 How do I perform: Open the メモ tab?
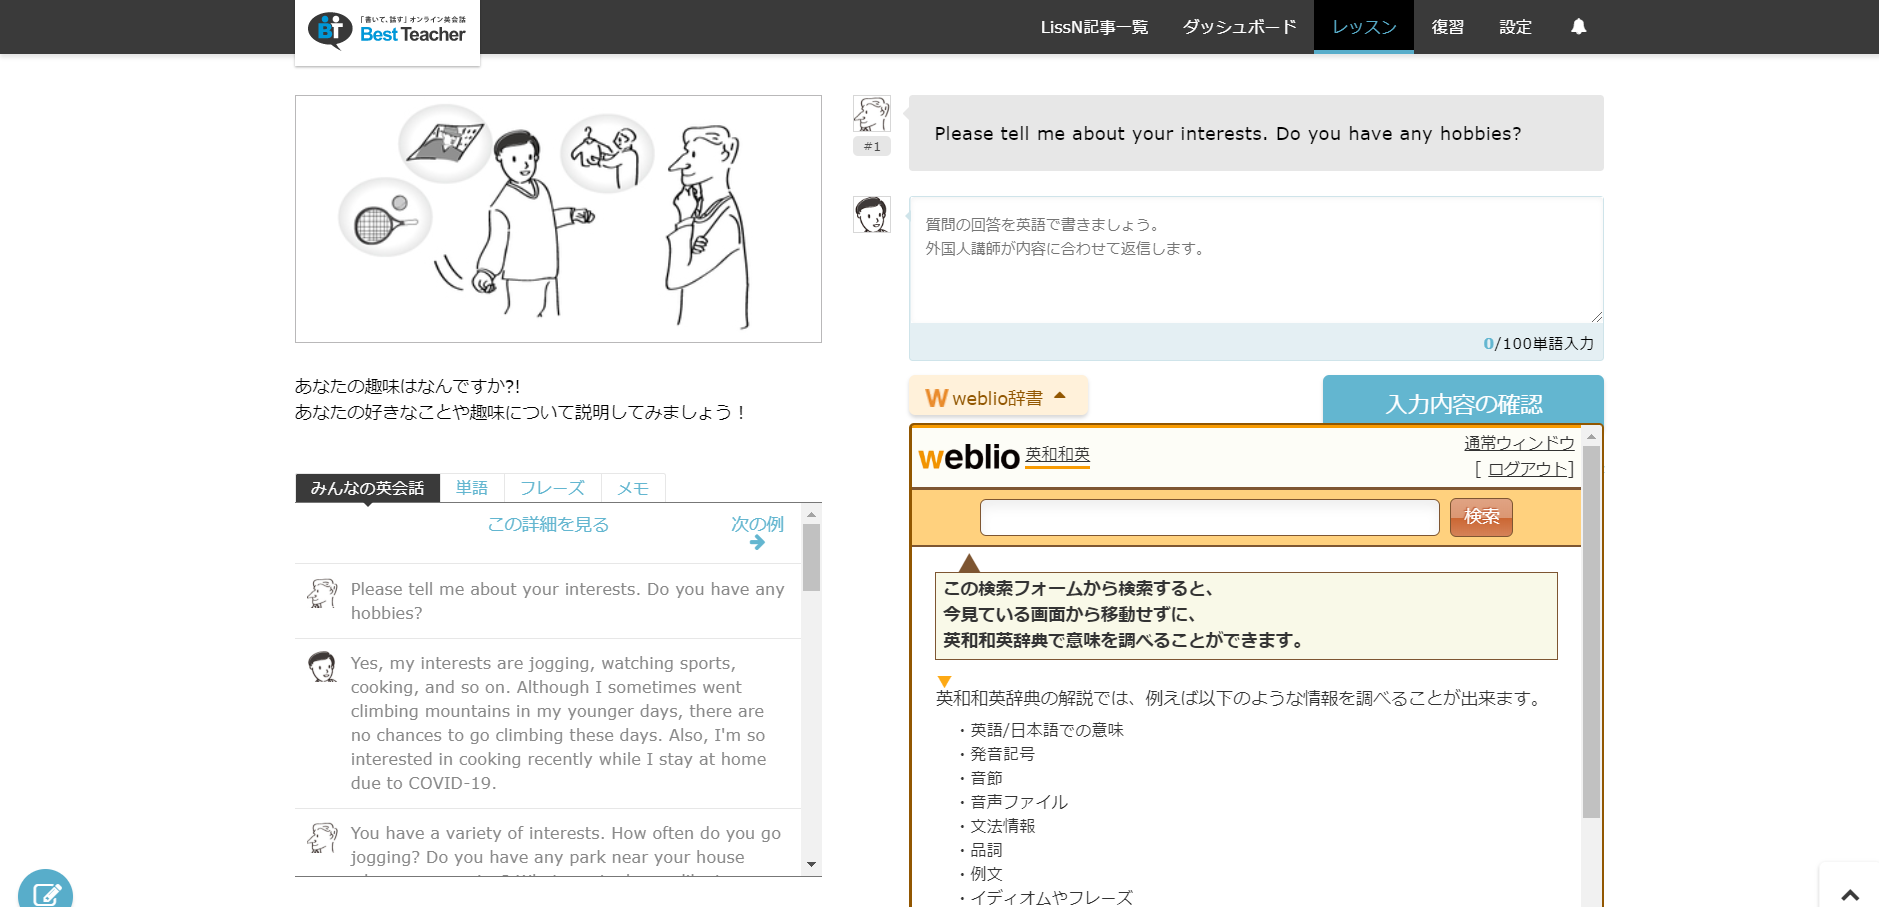pos(633,488)
